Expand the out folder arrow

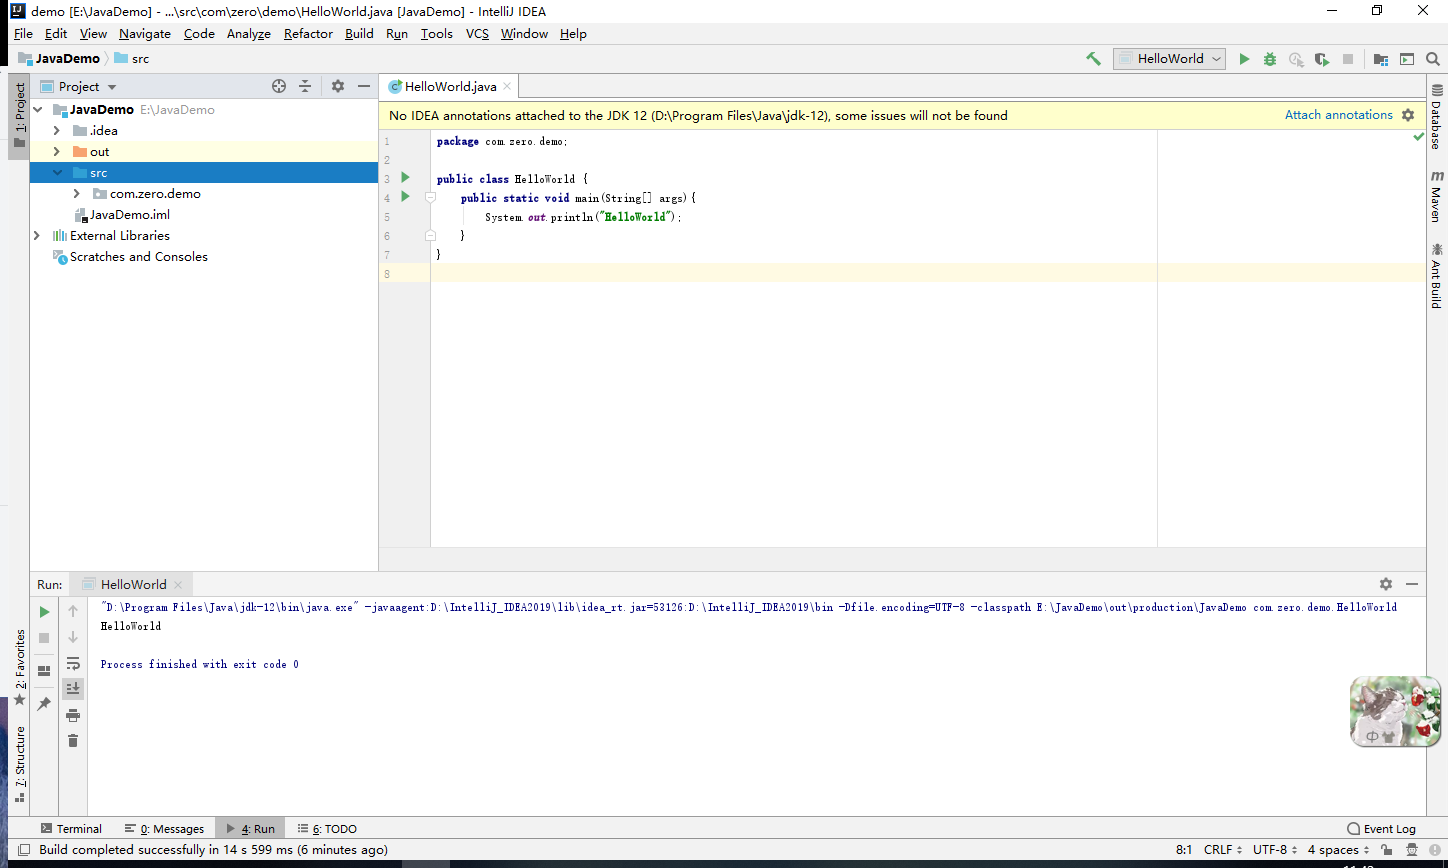[57, 152]
